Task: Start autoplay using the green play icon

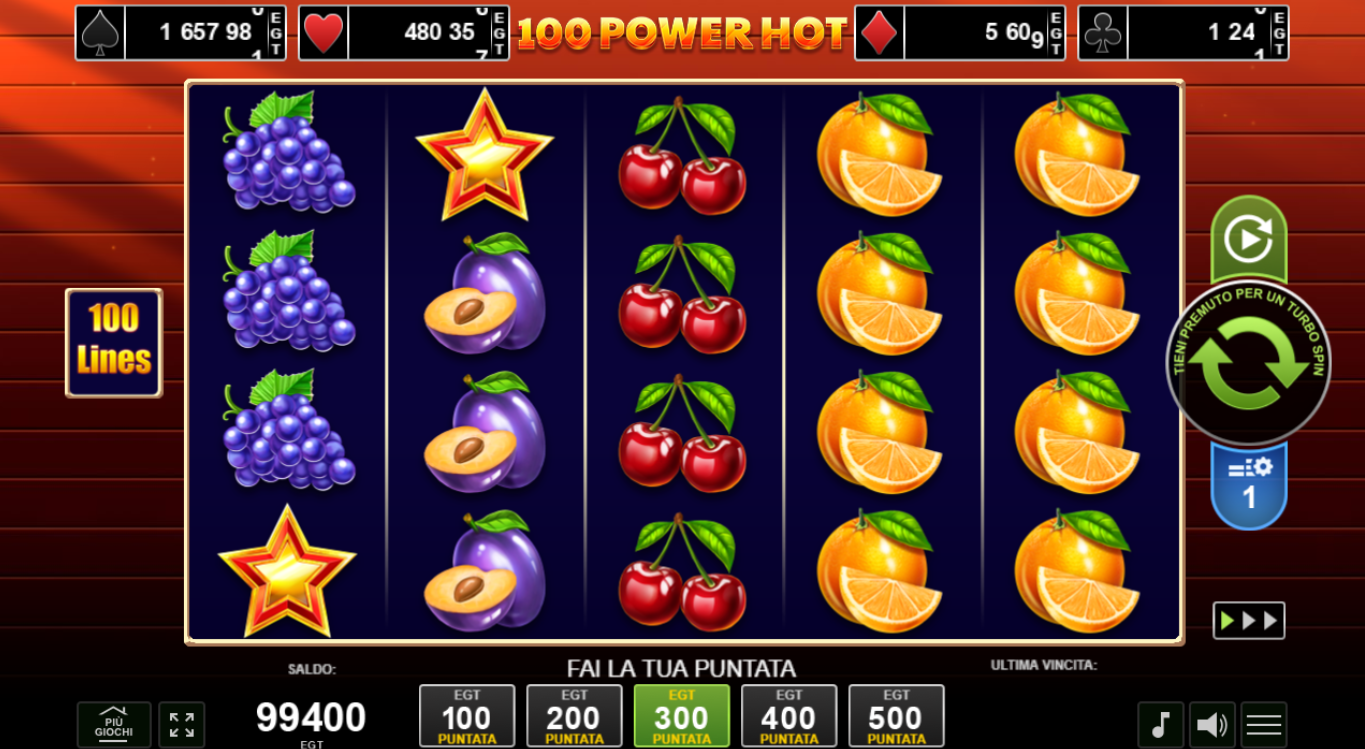Action: [x=1249, y=240]
